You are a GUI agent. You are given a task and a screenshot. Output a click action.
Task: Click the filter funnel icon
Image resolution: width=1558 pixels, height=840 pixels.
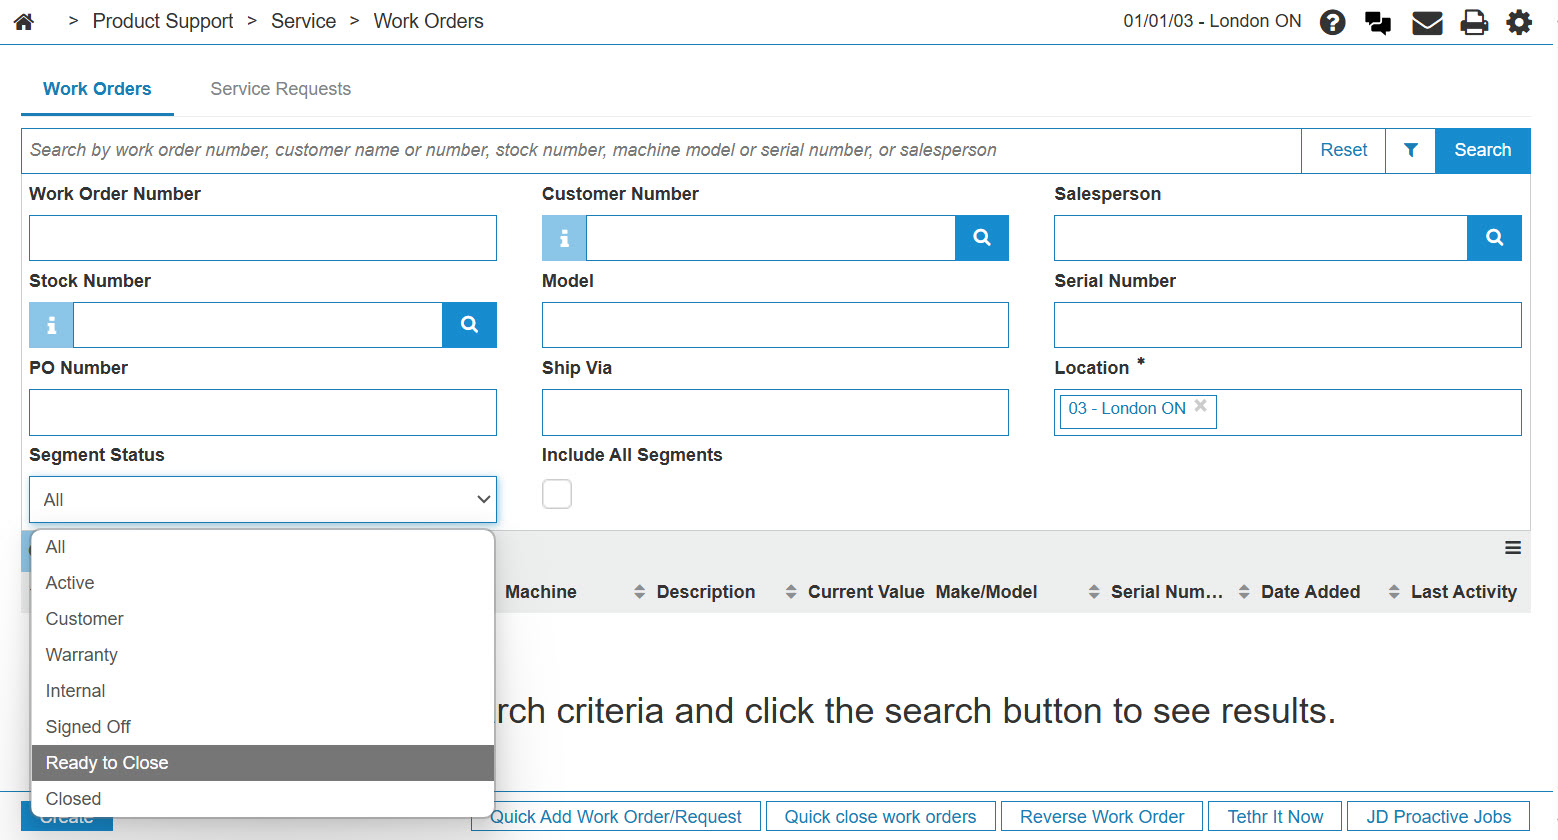pyautogui.click(x=1410, y=150)
